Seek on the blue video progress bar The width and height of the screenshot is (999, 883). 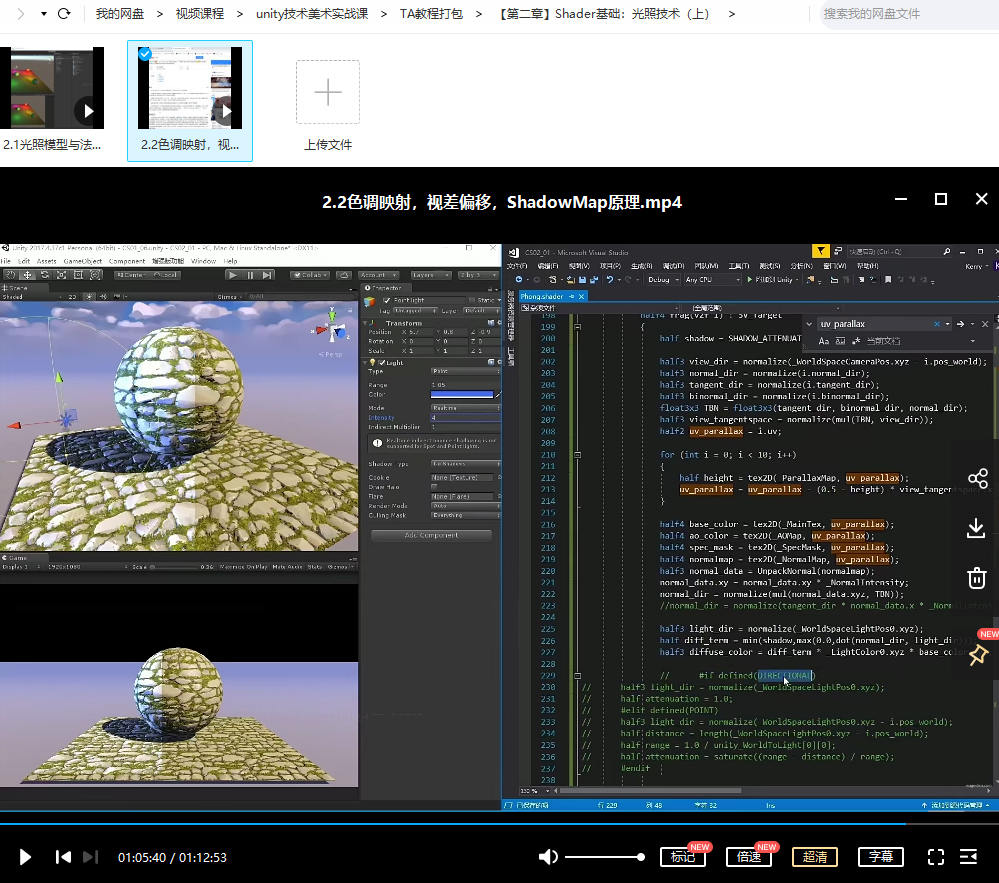coord(453,824)
